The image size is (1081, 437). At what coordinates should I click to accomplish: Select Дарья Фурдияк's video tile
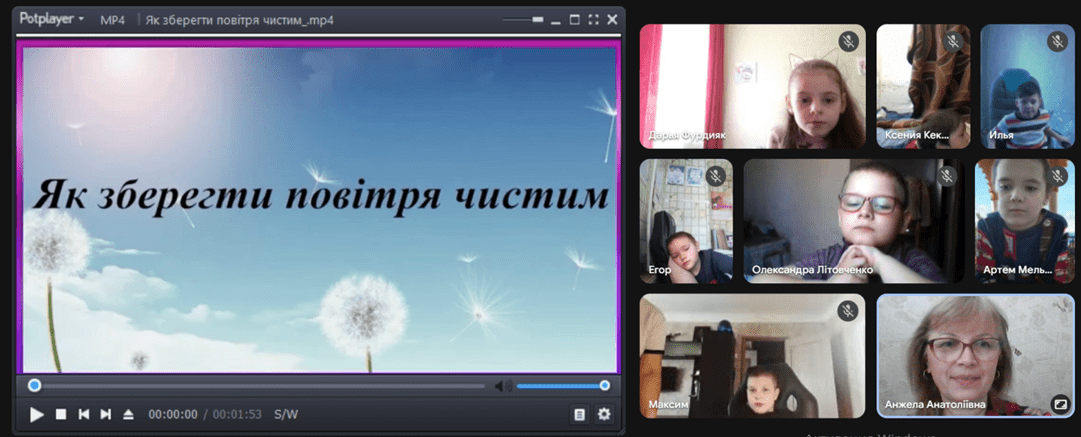(x=753, y=86)
